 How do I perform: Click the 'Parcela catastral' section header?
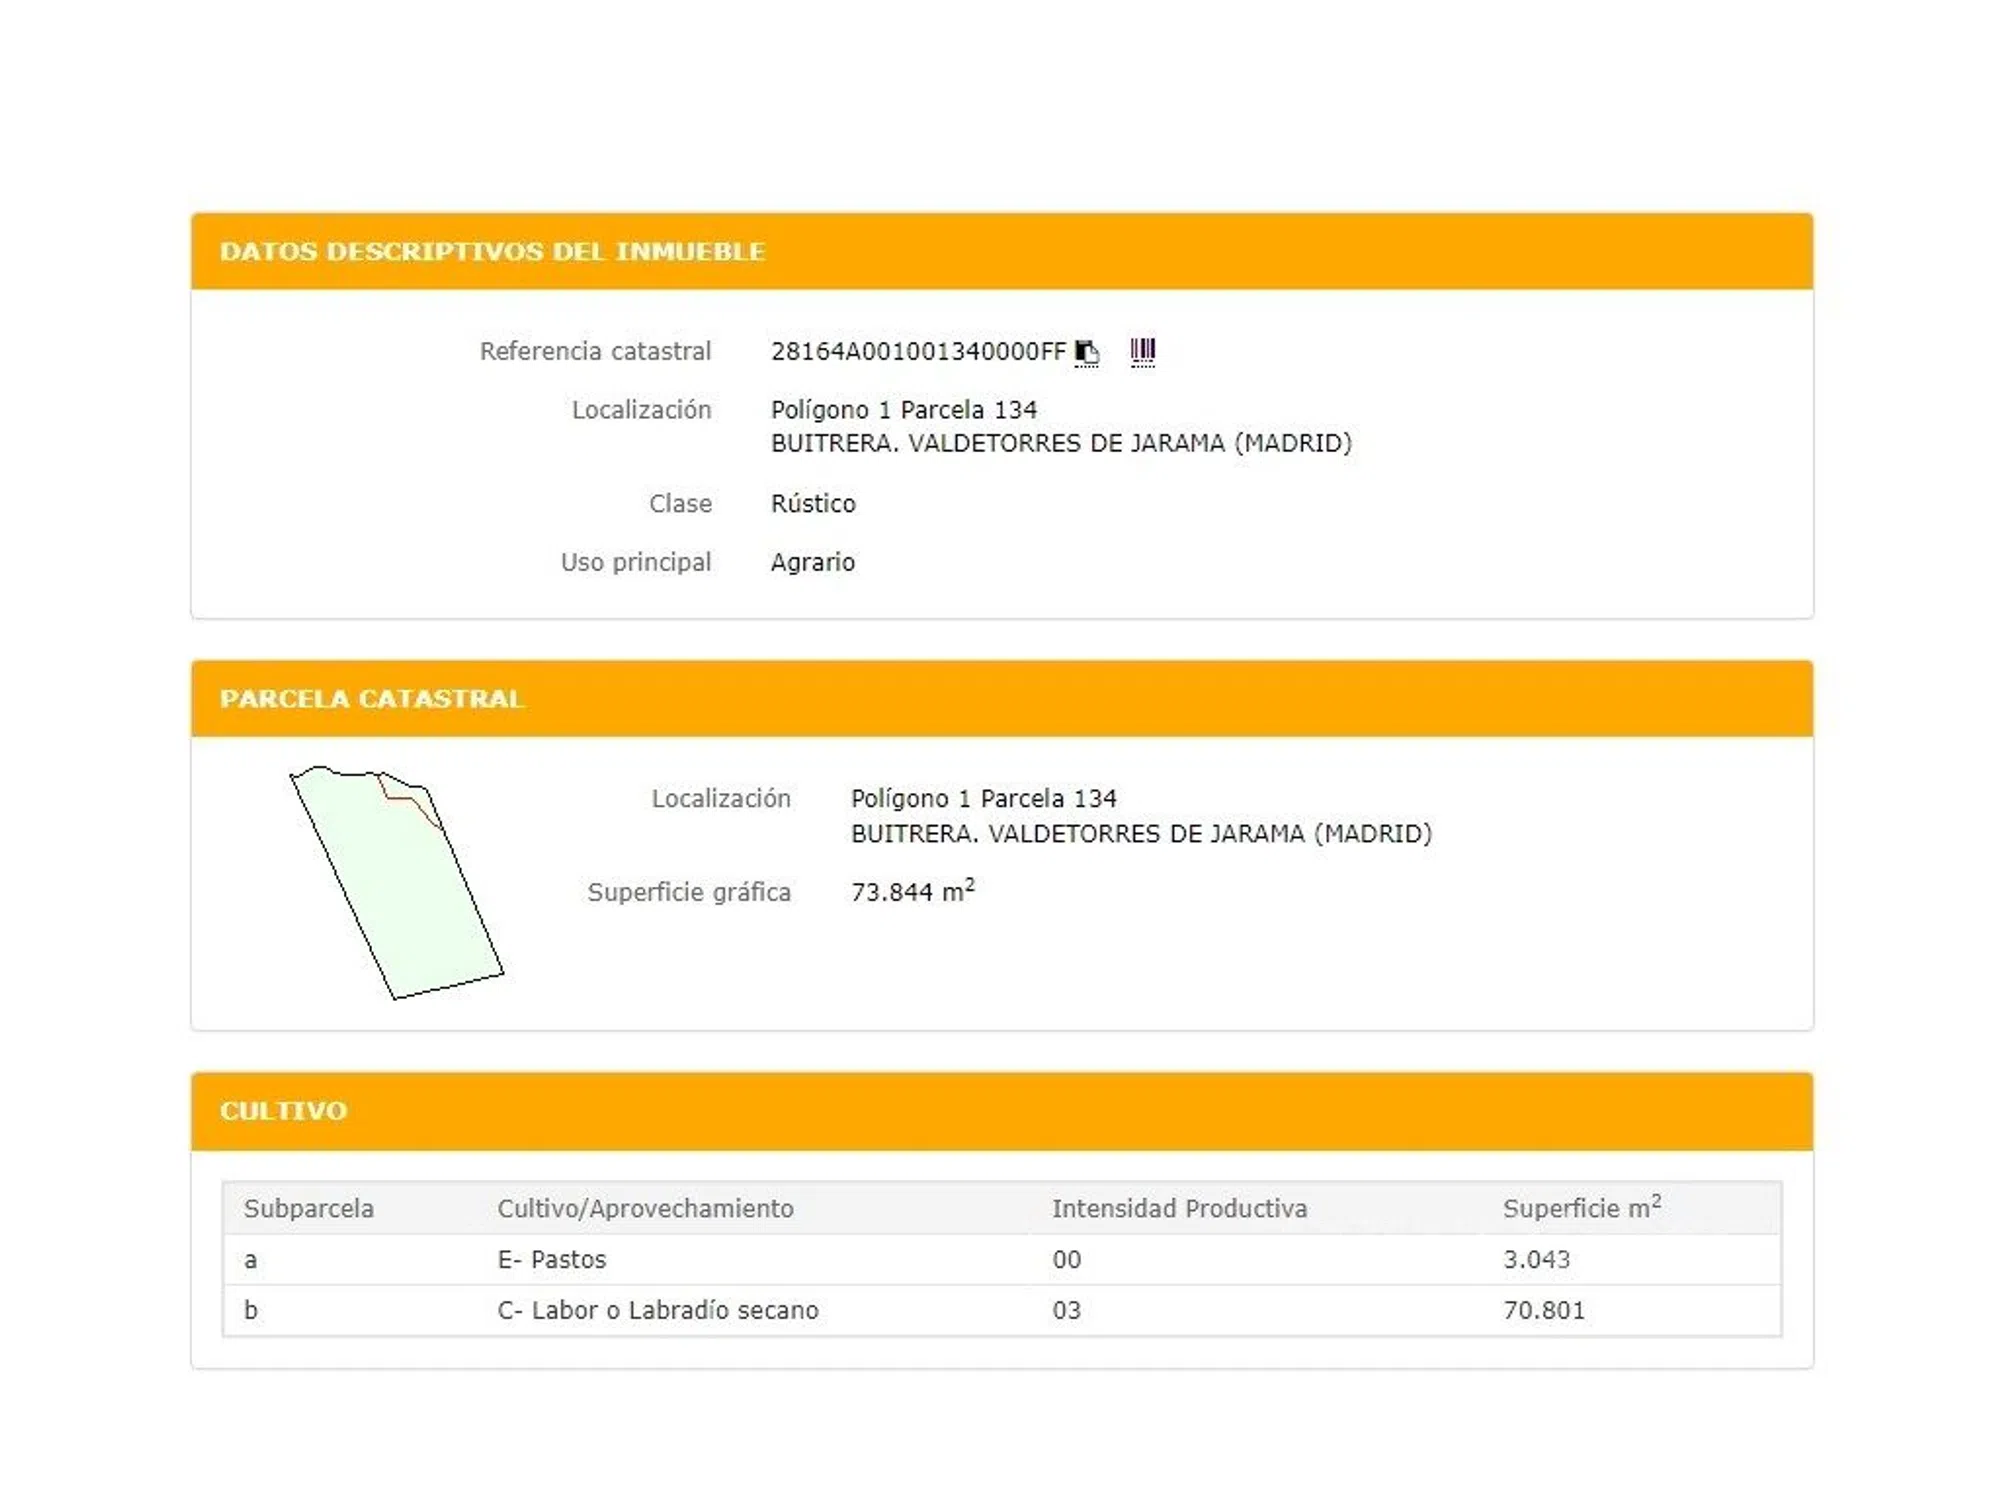click(372, 698)
